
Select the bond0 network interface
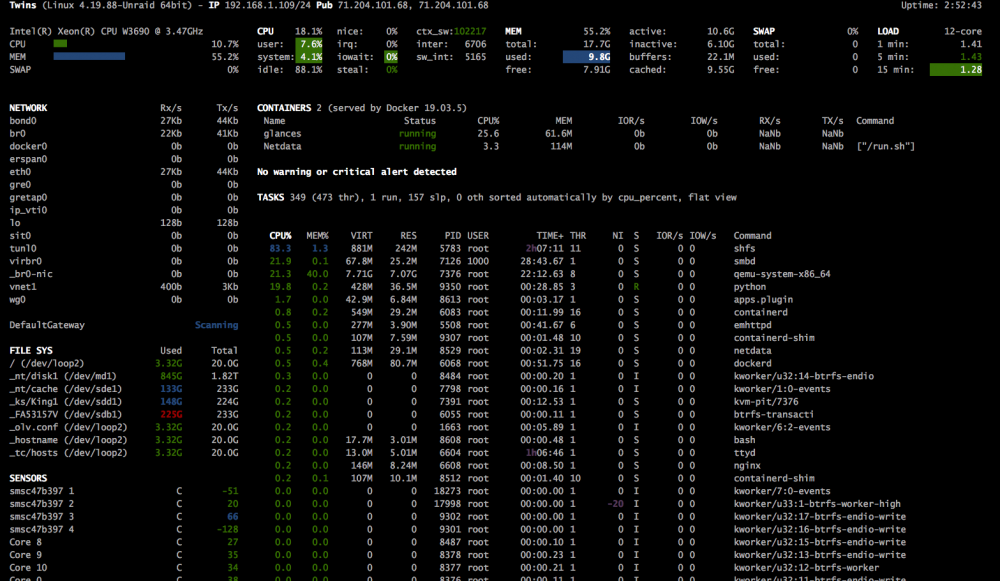click(22, 121)
